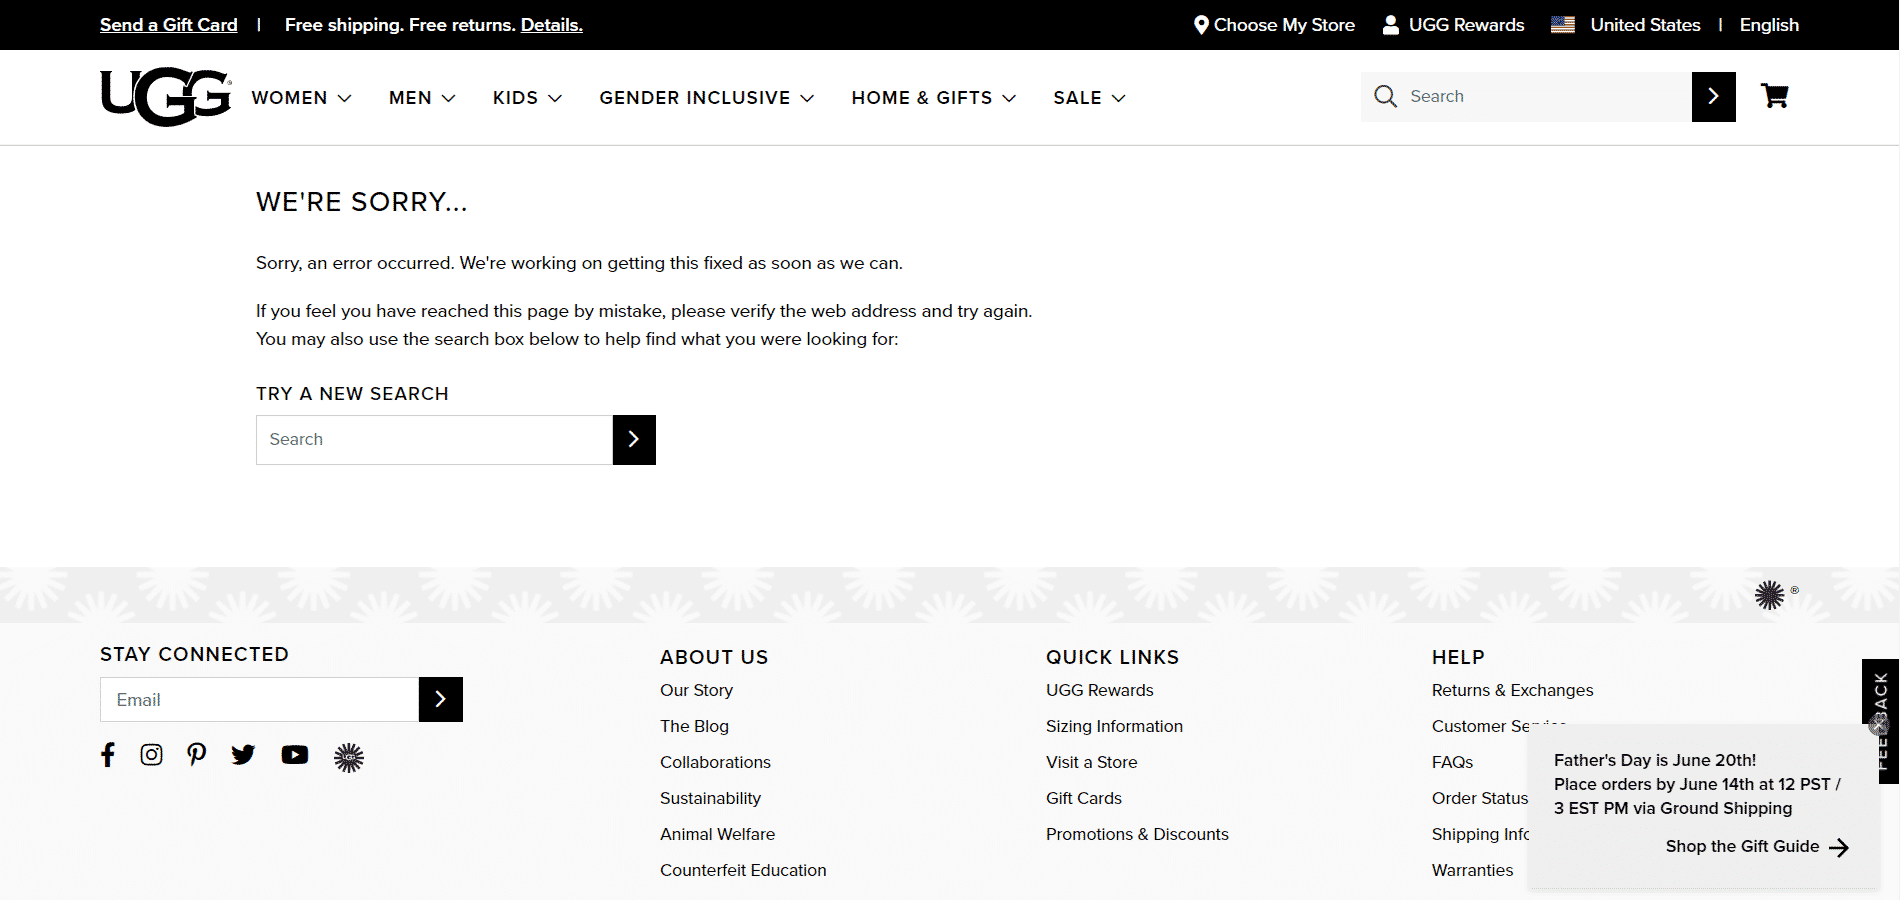This screenshot has height=900, width=1900.
Task: Click the header search magnifier icon
Action: coord(1385,96)
